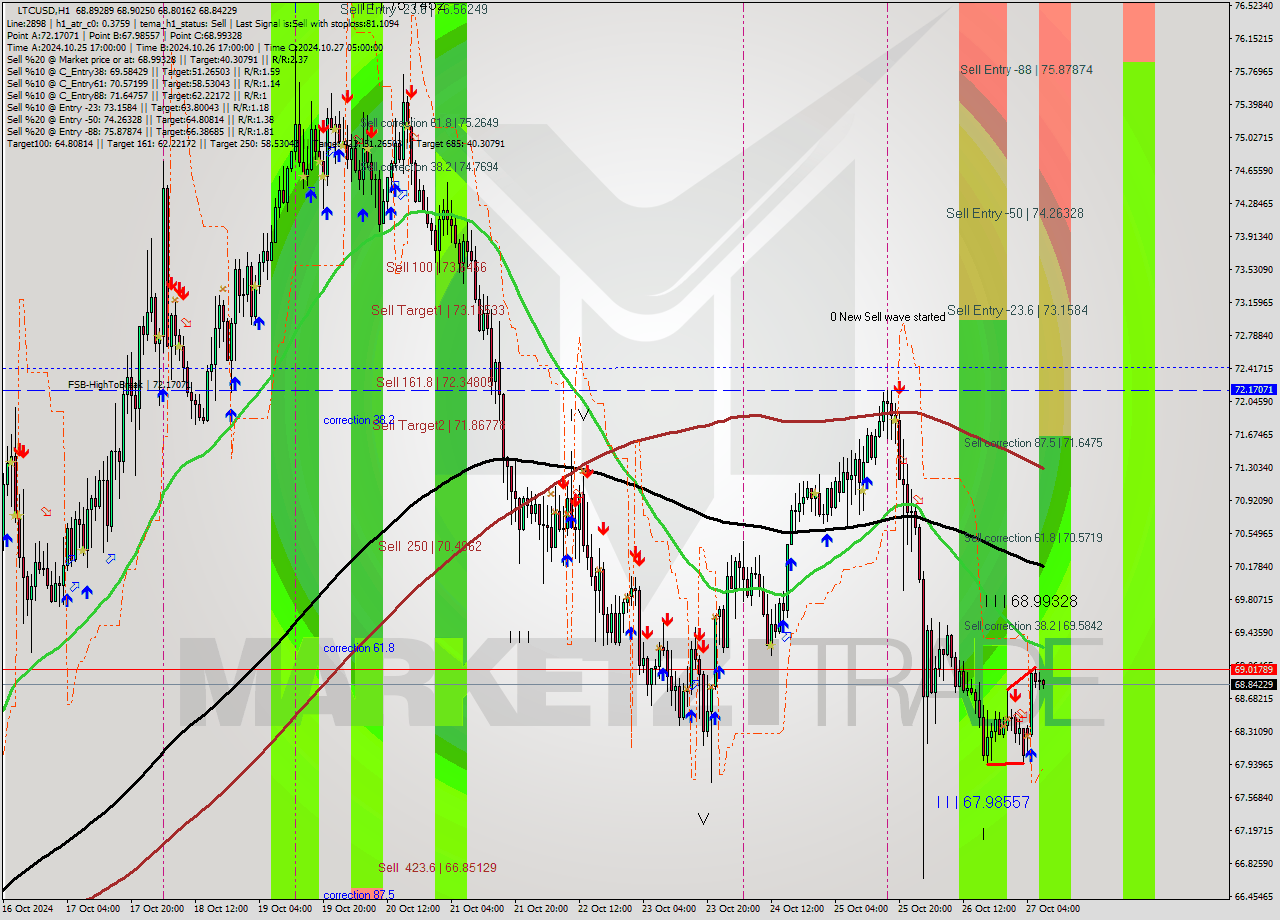Select the 'Sell 161.8 | 72.34805' label
The width and height of the screenshot is (1280, 920).
(x=436, y=382)
